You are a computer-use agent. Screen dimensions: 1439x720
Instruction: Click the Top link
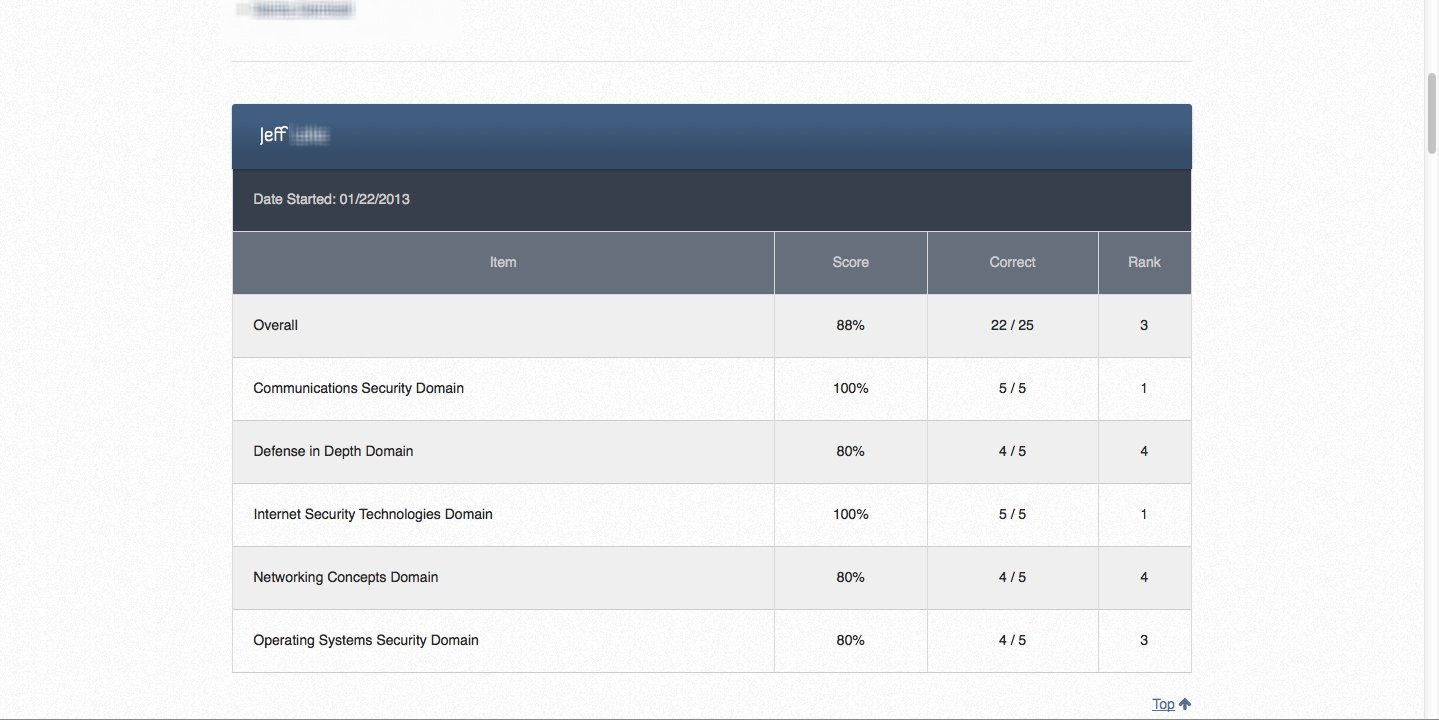coord(1162,704)
